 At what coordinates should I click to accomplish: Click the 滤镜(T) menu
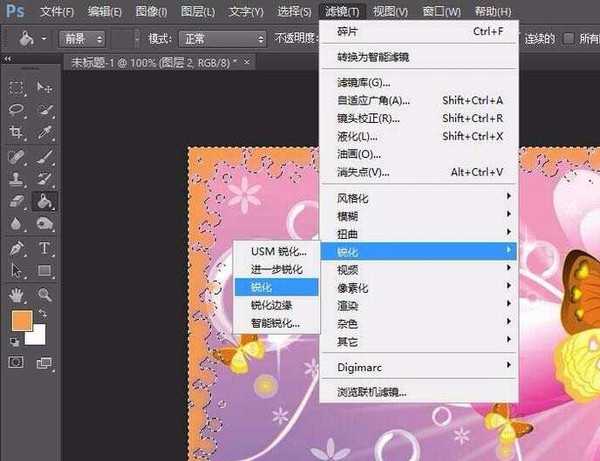pos(342,12)
